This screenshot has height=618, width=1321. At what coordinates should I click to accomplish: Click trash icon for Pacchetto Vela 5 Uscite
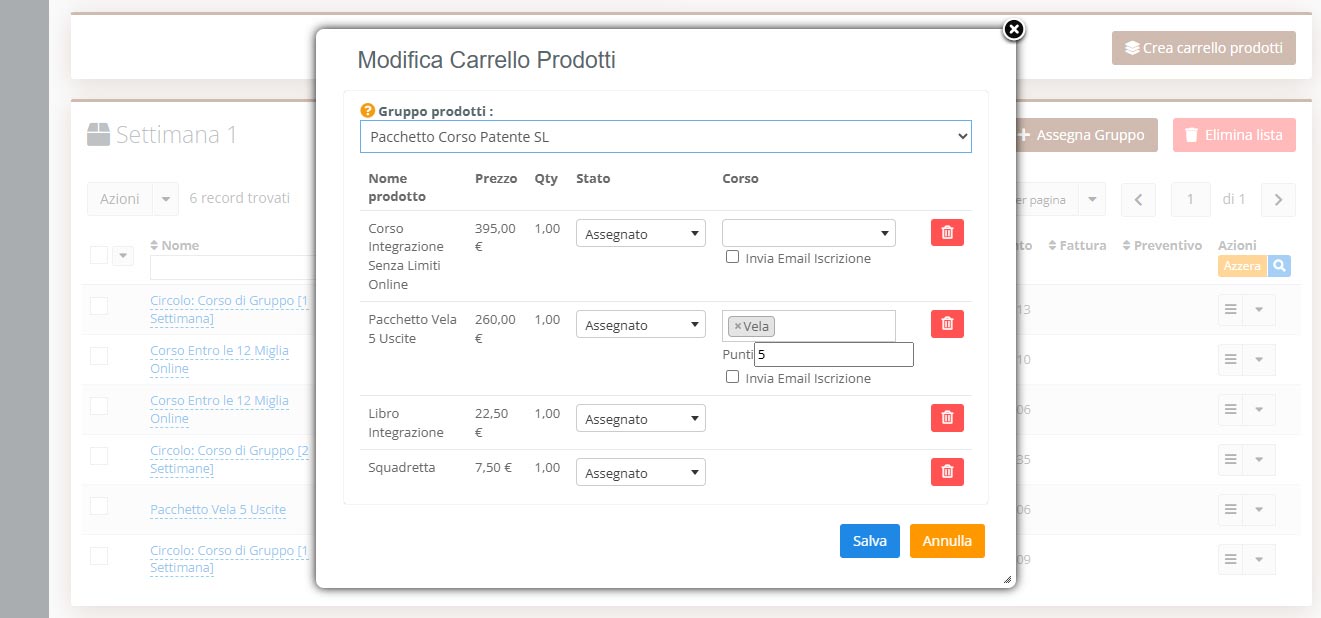click(x=947, y=324)
